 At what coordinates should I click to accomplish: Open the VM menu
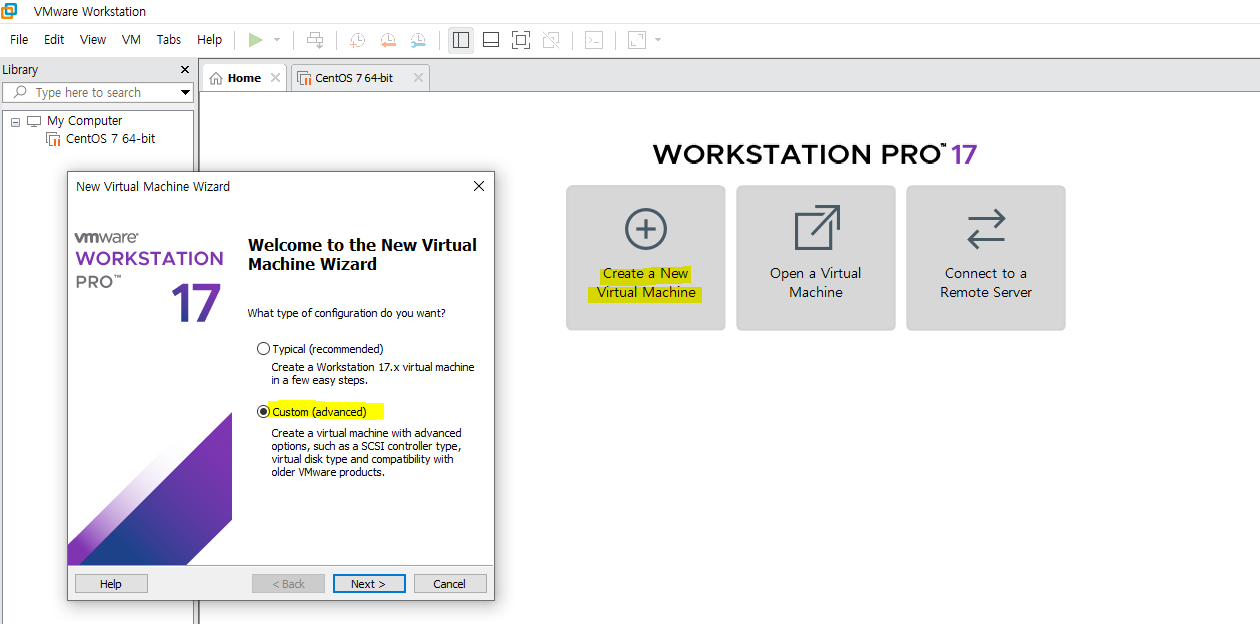[x=131, y=40]
